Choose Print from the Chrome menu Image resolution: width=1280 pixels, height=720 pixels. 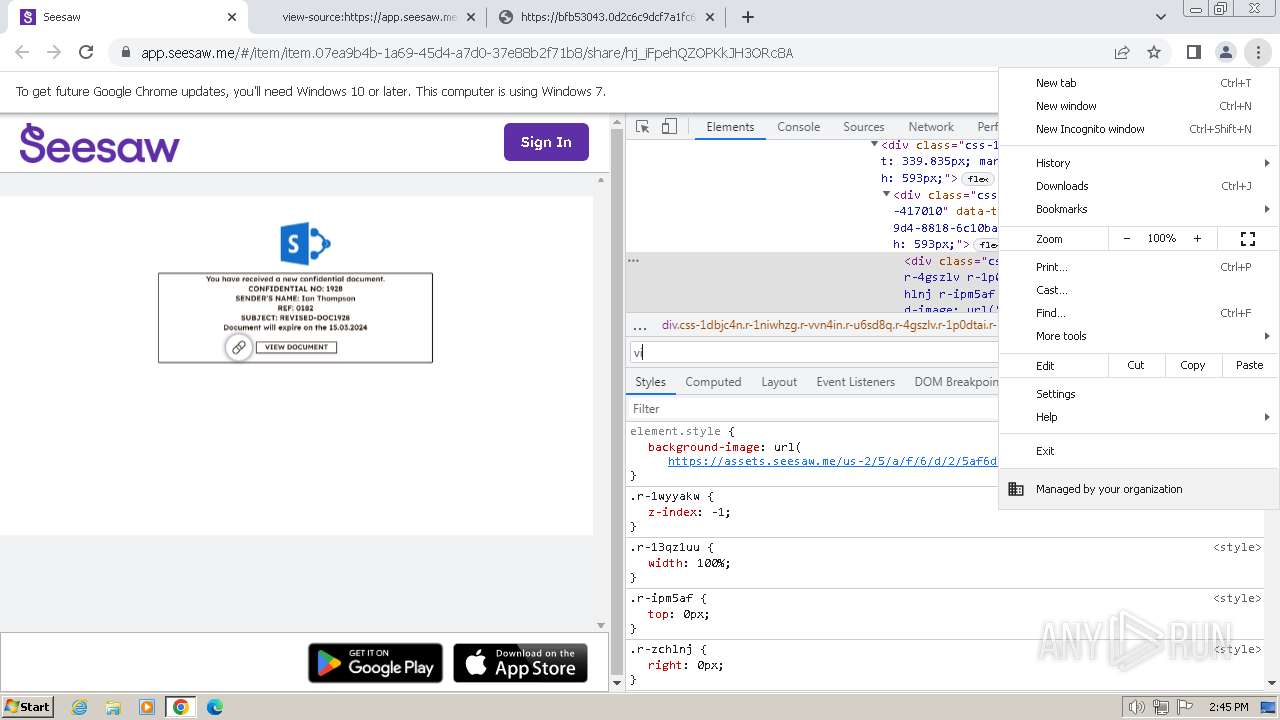point(1139,267)
